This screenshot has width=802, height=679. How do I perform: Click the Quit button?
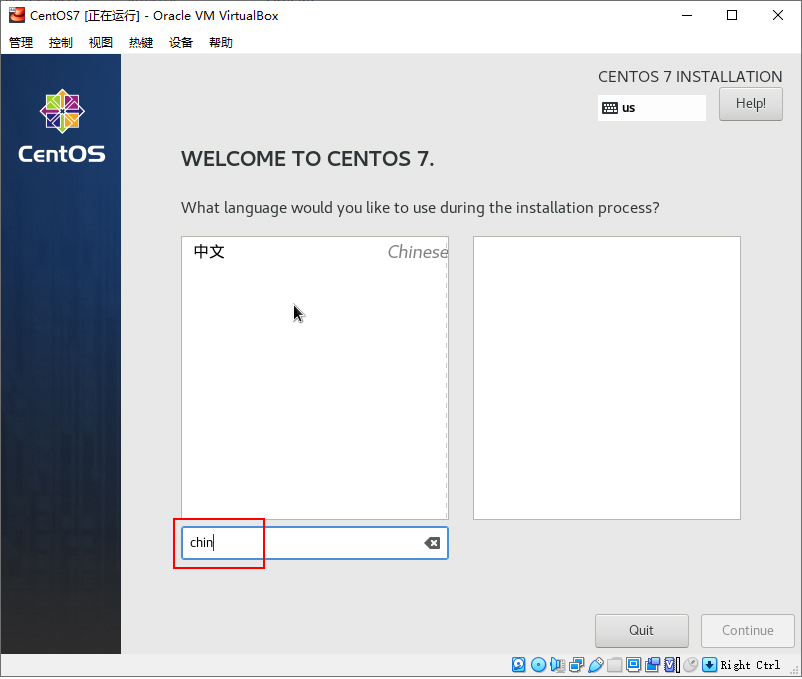click(x=641, y=630)
